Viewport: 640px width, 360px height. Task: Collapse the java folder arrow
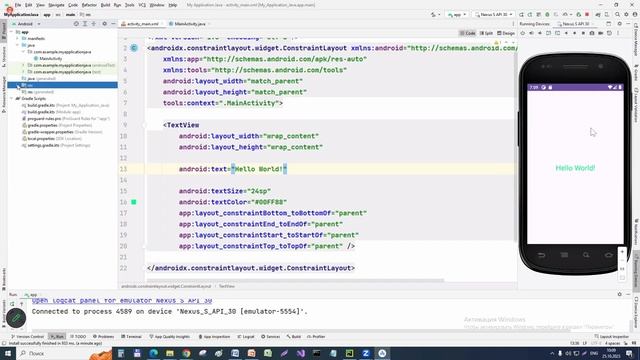coord(18,45)
